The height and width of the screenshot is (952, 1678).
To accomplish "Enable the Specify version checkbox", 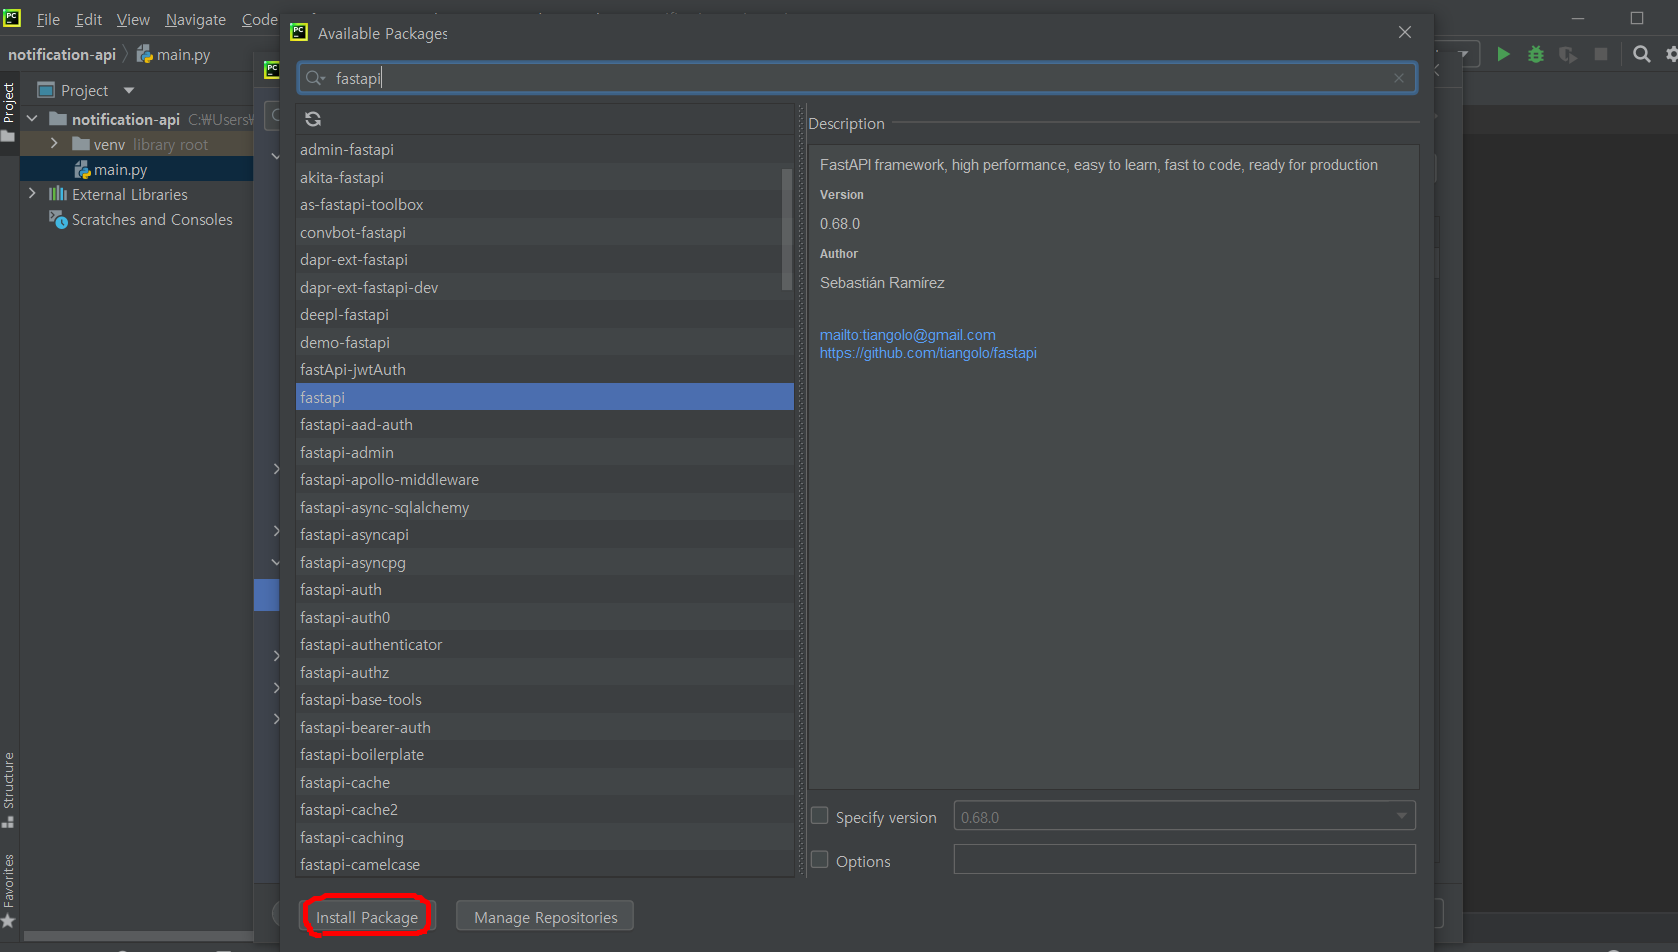I will pos(820,816).
